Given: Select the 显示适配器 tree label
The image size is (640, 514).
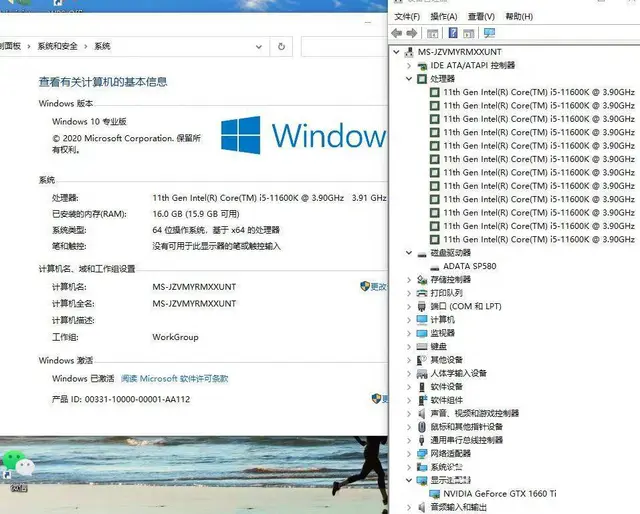Looking at the screenshot, I should click(x=451, y=480).
